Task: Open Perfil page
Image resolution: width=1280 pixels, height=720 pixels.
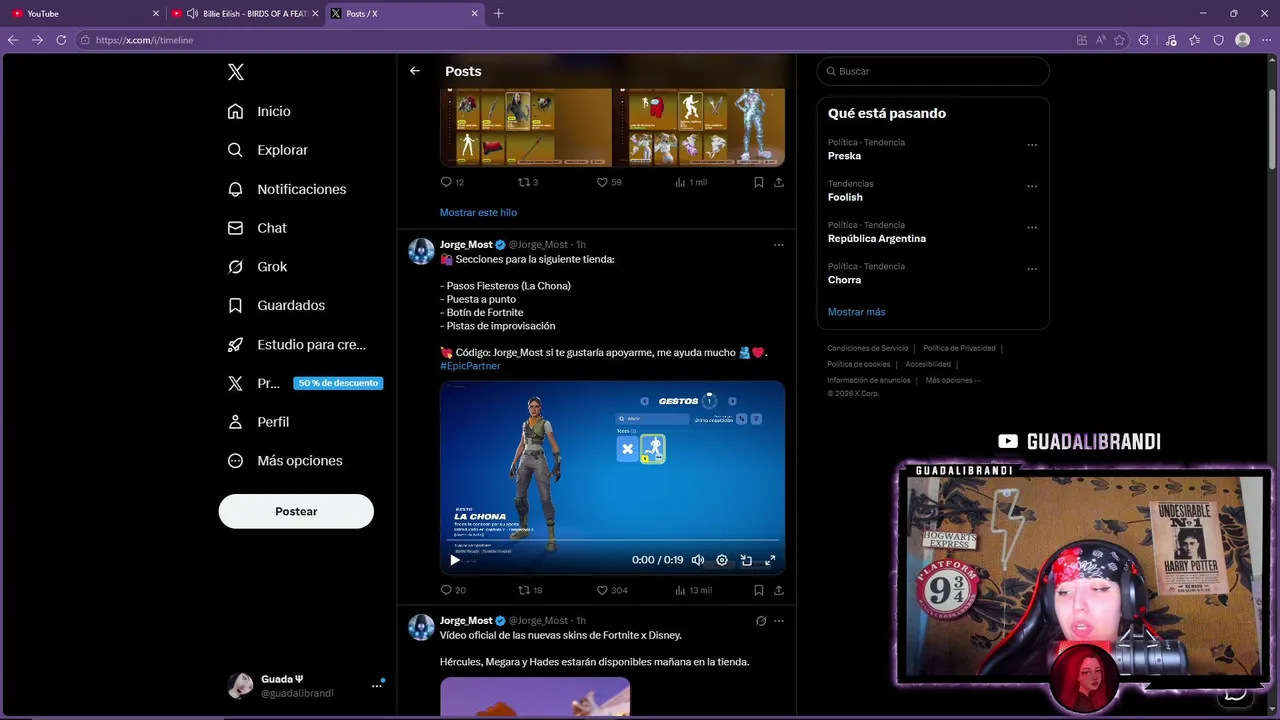Action: pyautogui.click(x=258, y=422)
